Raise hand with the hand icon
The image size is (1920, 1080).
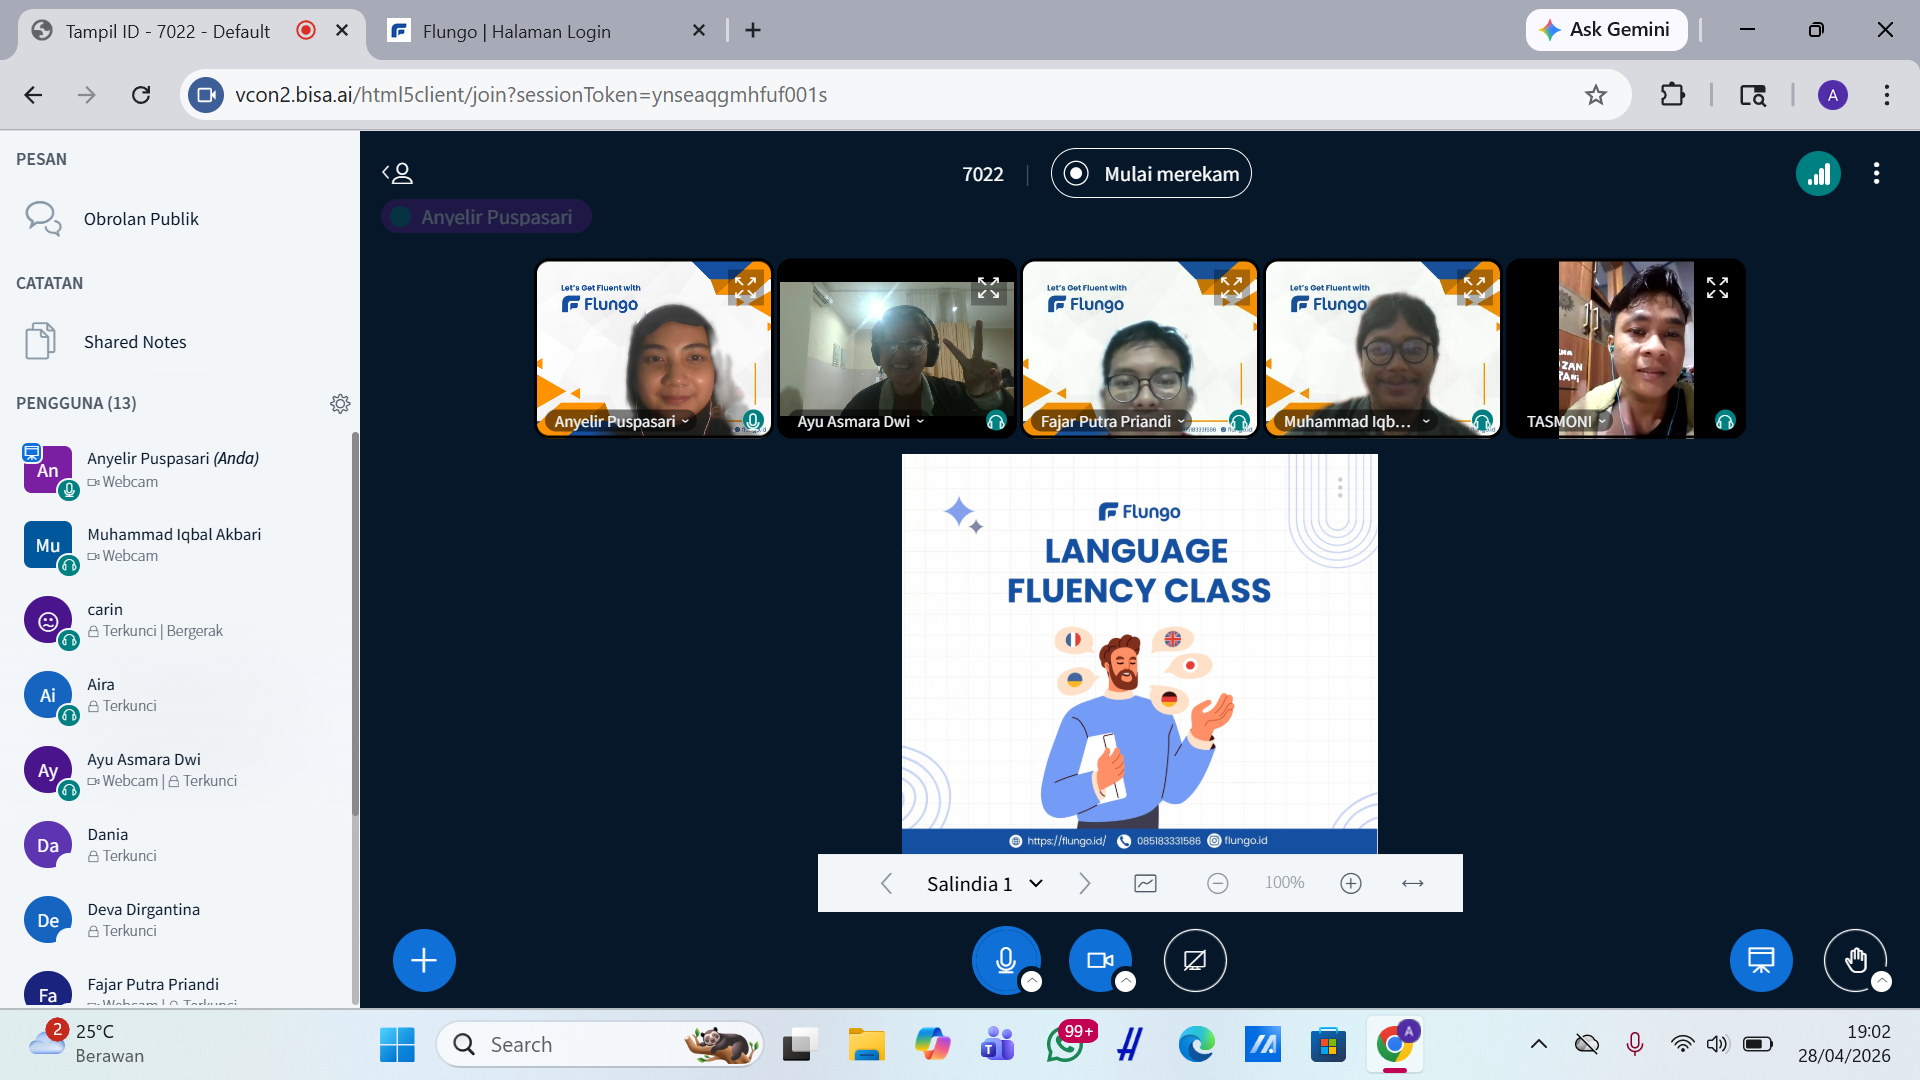1855,961
